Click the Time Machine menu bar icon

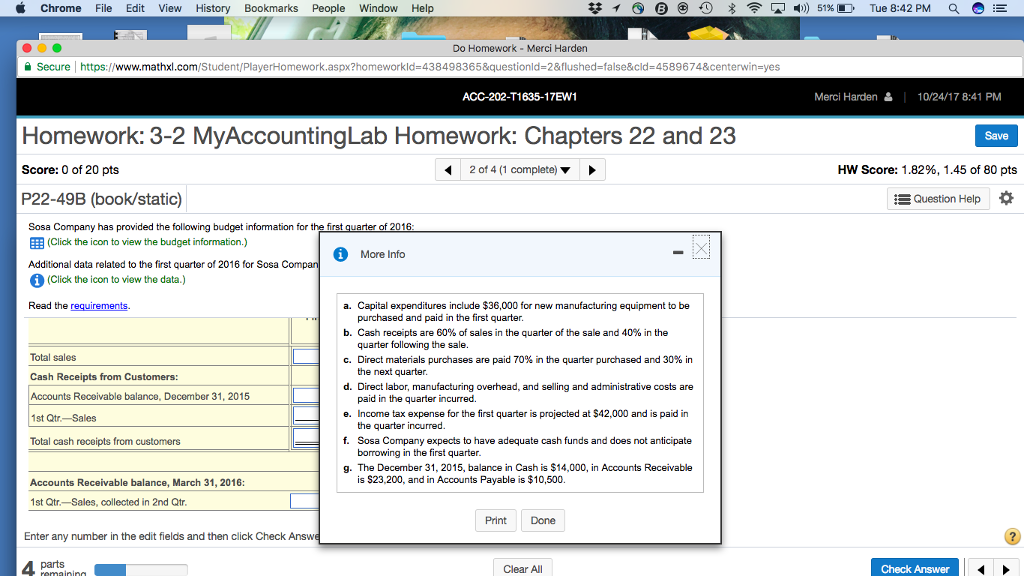[706, 8]
